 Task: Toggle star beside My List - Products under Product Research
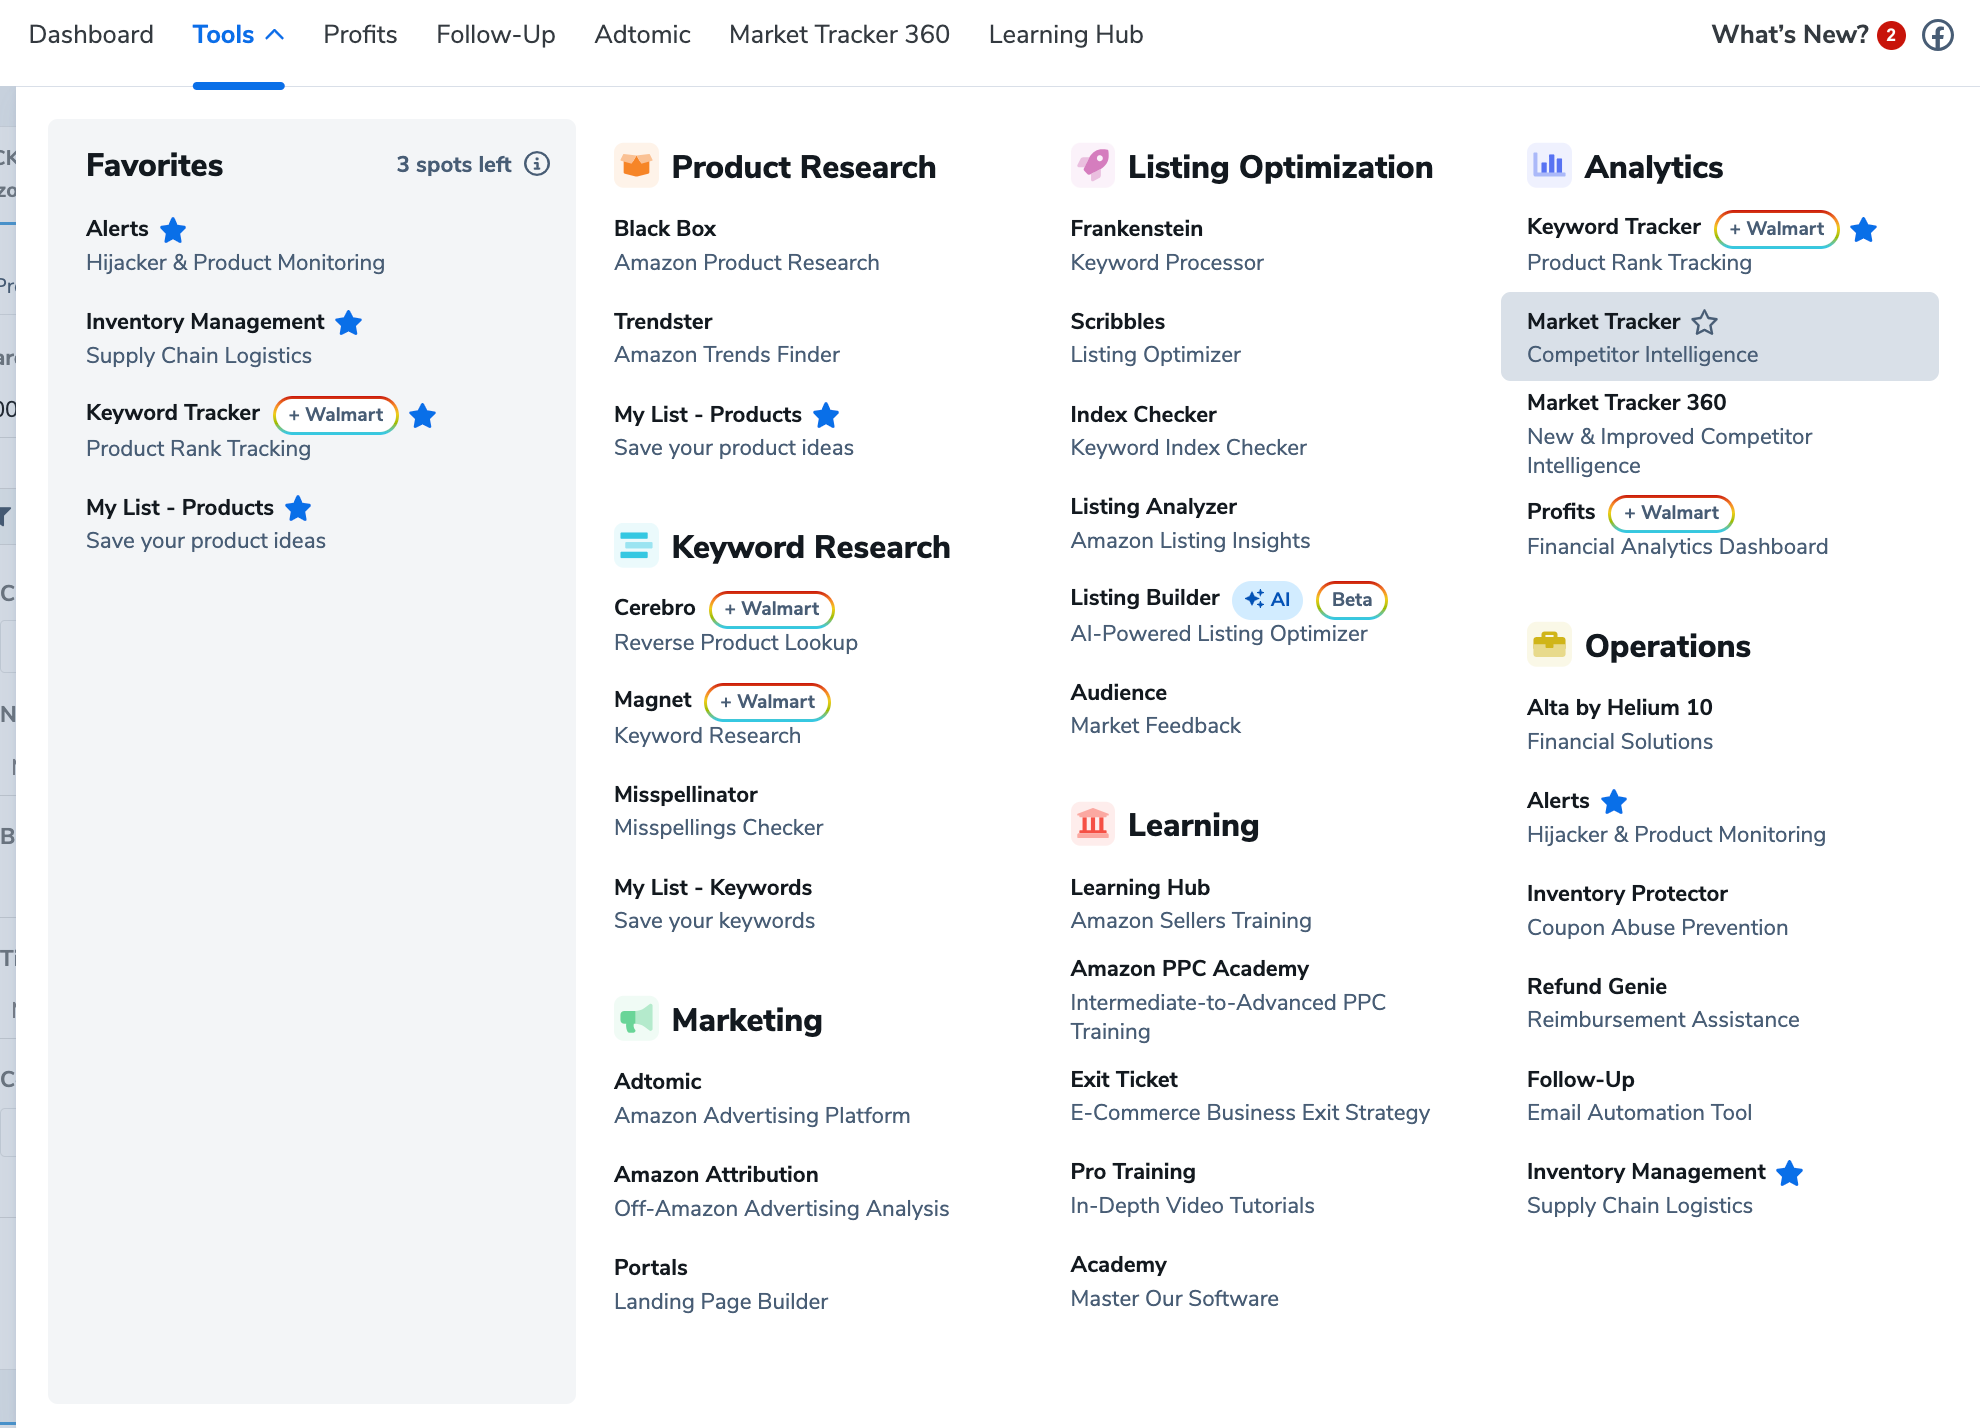826,415
